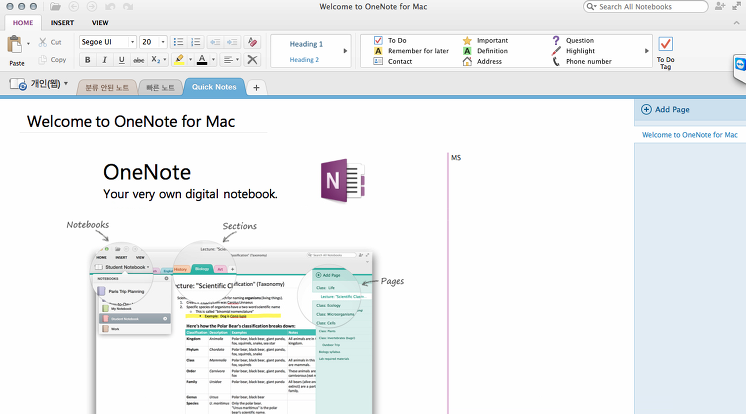Open the alignment dropdown arrow

pyautogui.click(x=237, y=59)
